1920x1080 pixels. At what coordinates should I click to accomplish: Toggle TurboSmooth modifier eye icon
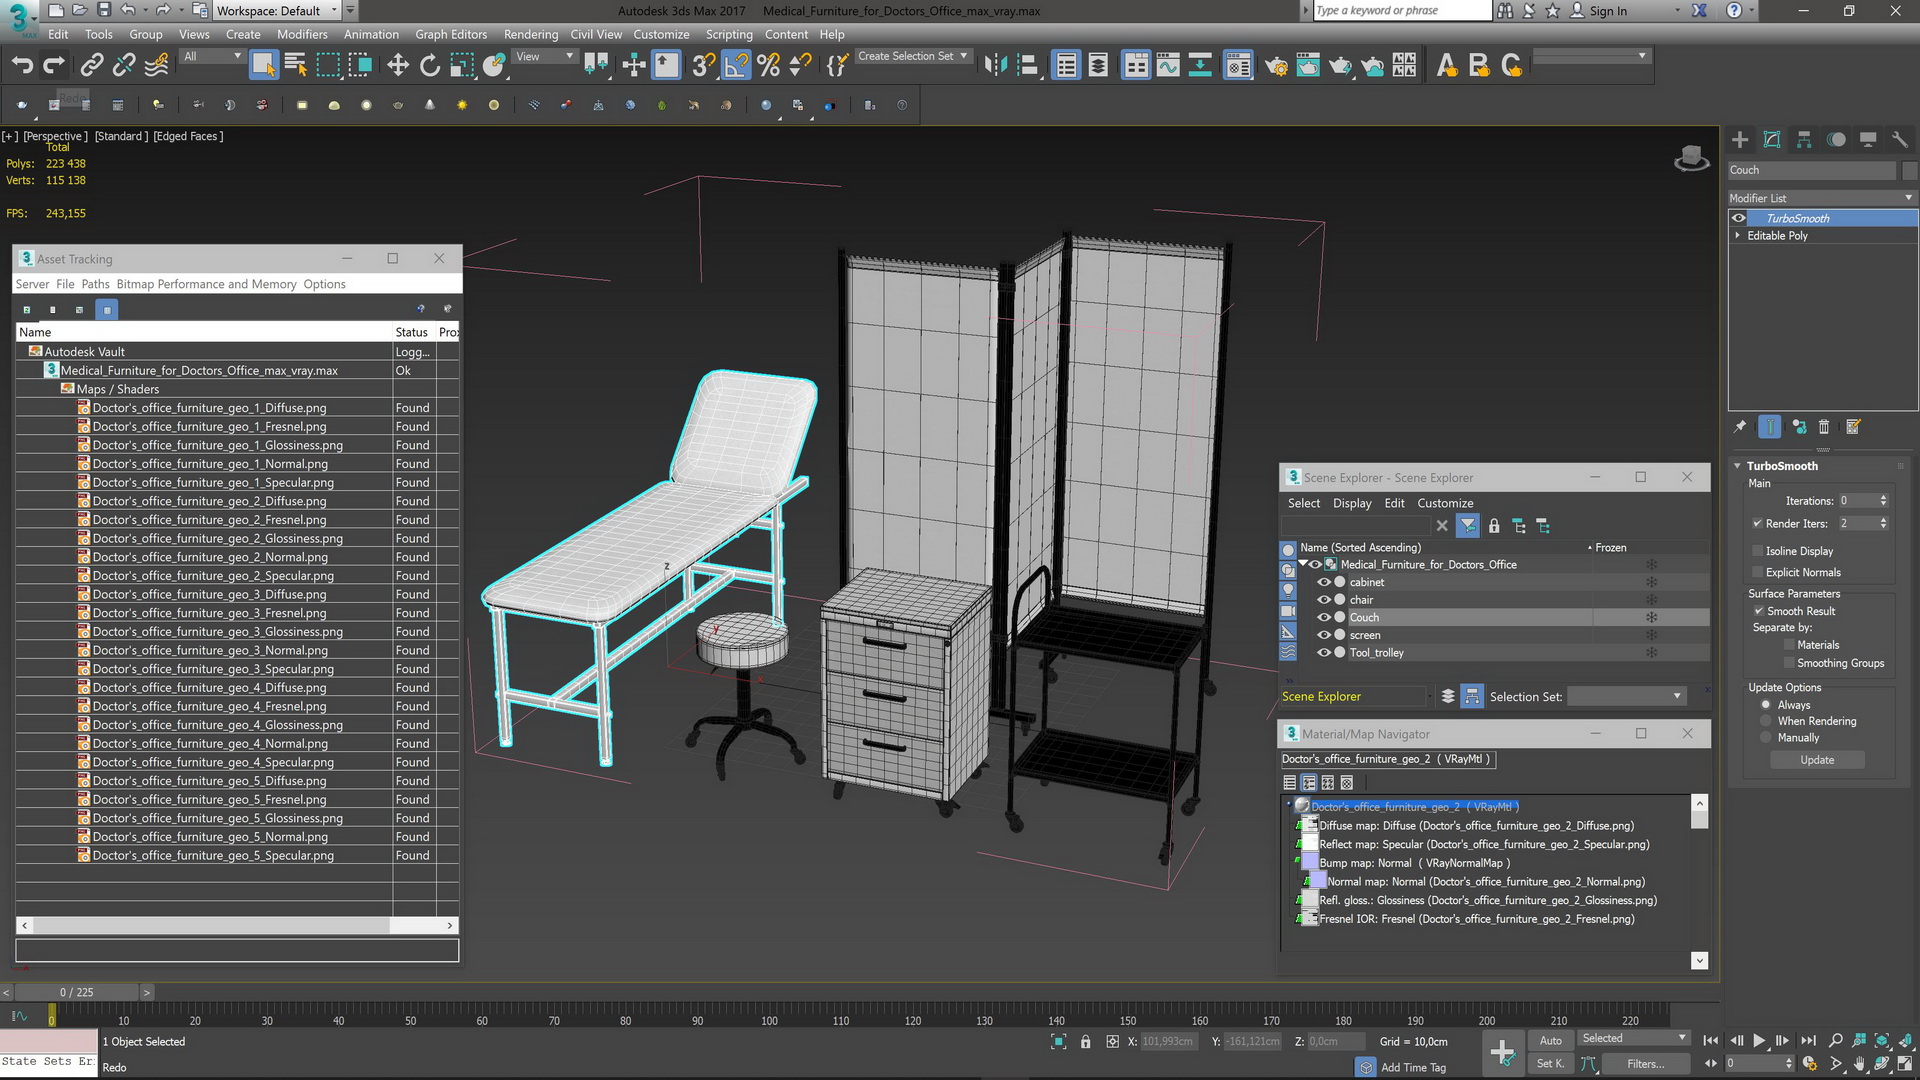(x=1739, y=218)
